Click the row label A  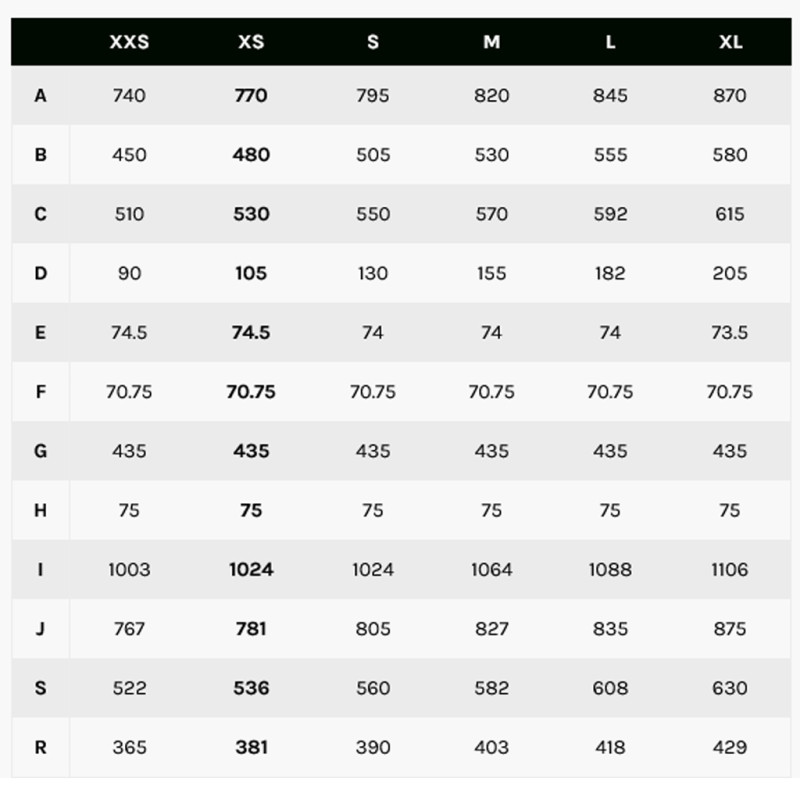(x=40, y=96)
